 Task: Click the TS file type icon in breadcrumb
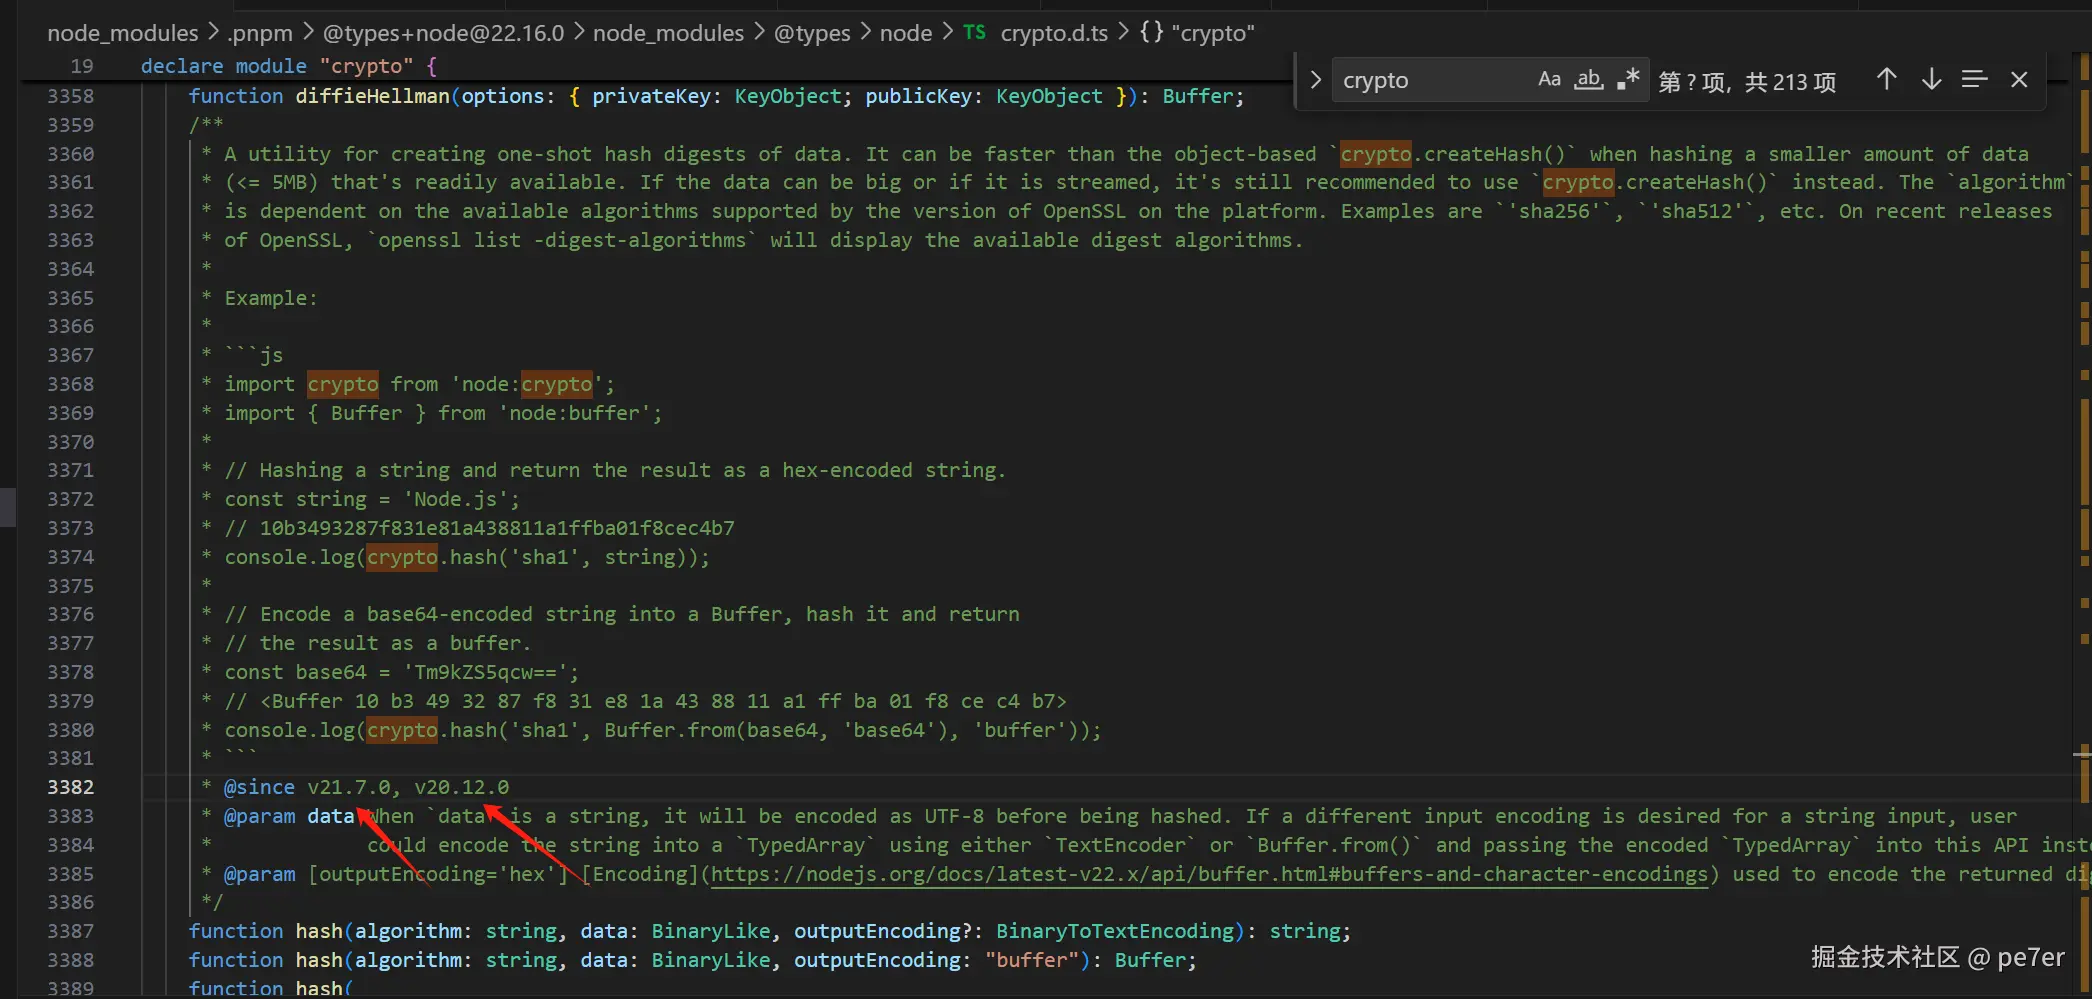tap(974, 33)
